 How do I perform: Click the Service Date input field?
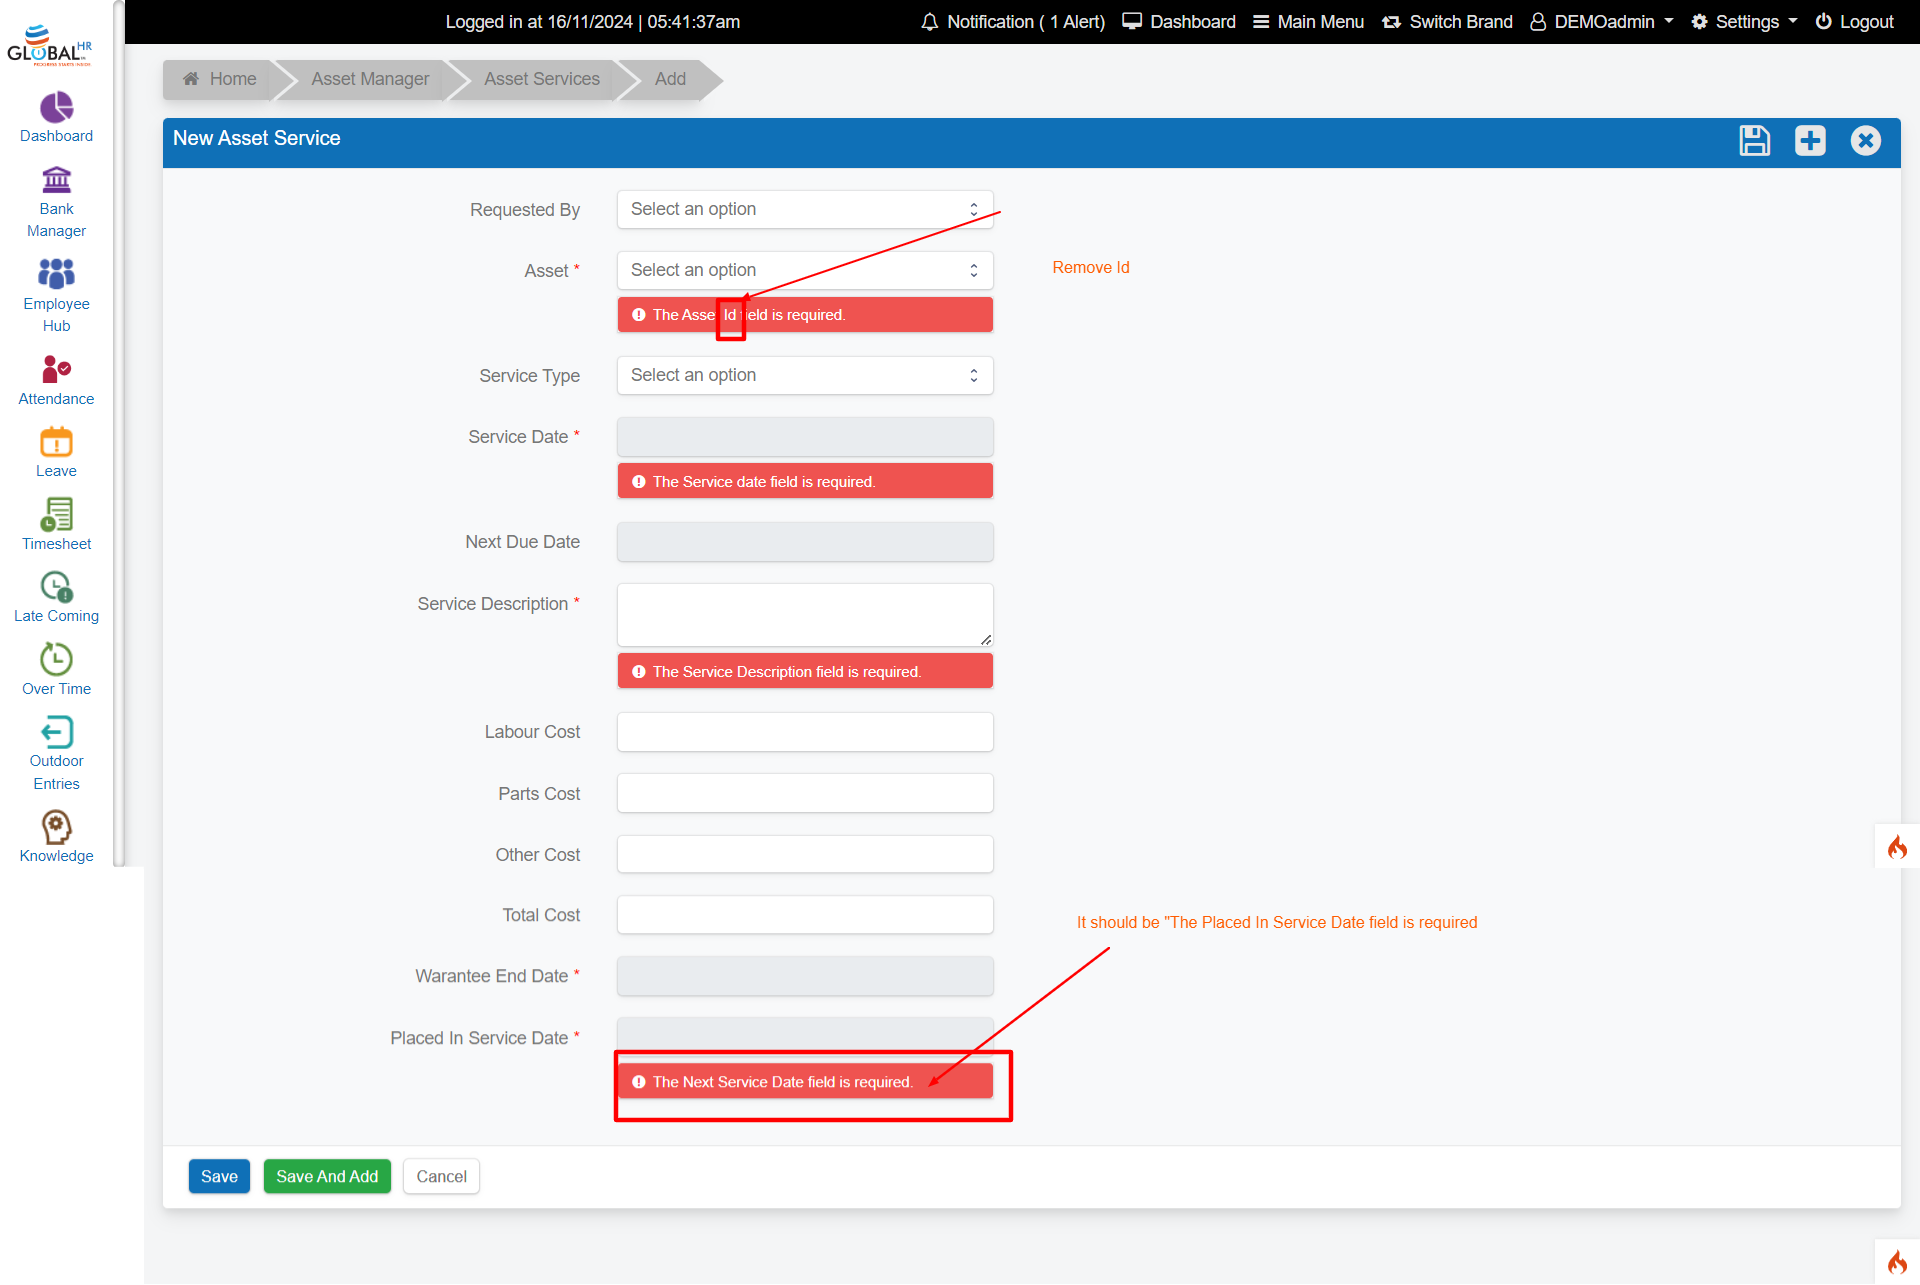(x=804, y=437)
